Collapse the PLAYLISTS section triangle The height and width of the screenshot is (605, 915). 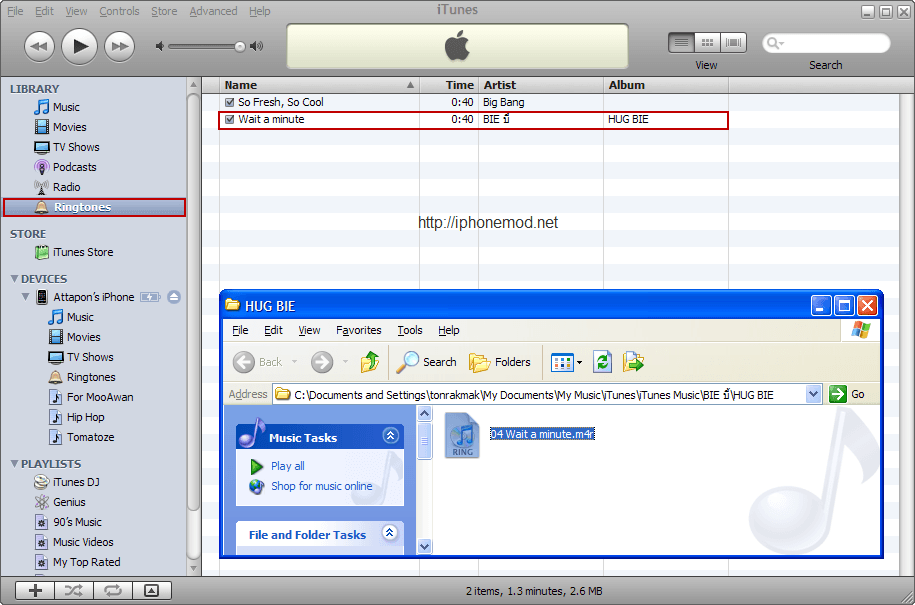point(15,464)
